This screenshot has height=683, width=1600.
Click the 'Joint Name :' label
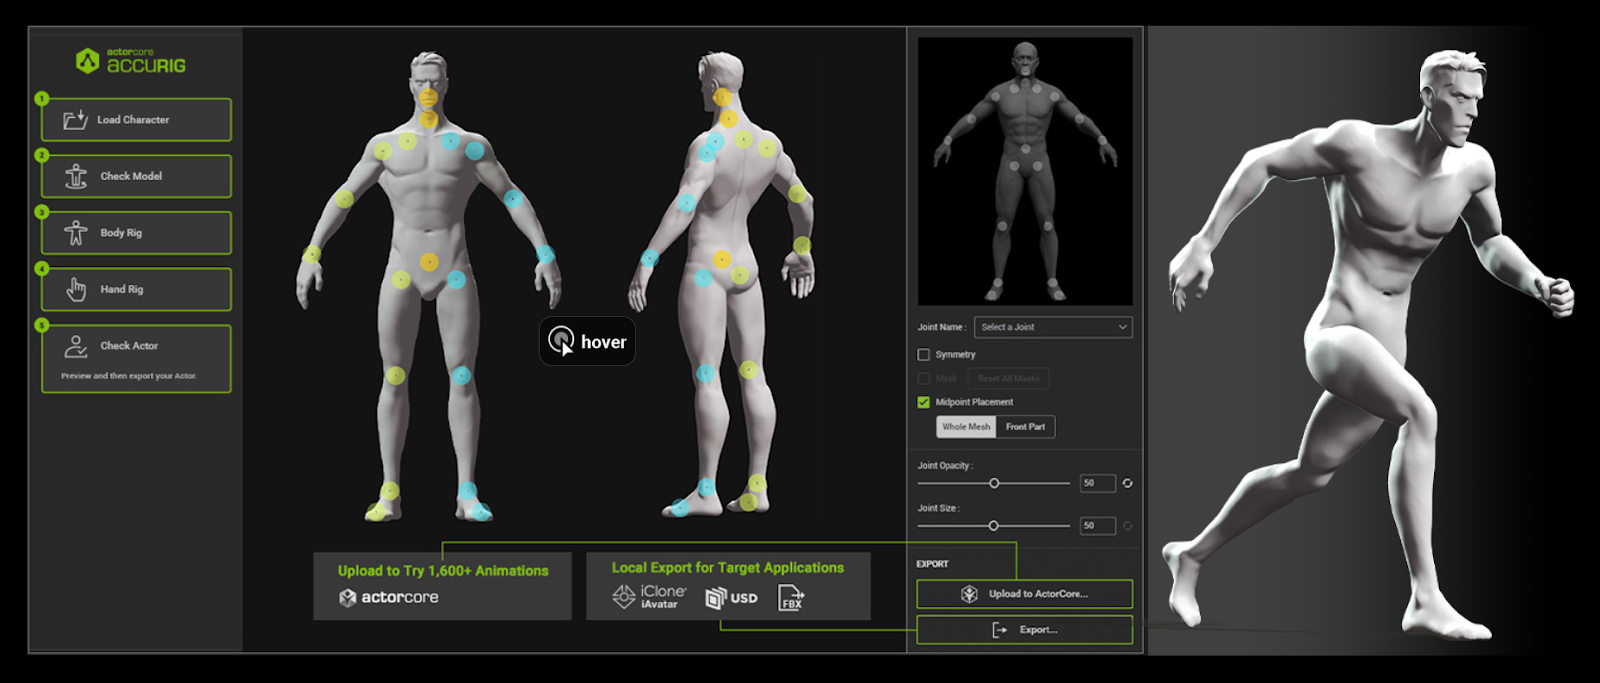[942, 327]
